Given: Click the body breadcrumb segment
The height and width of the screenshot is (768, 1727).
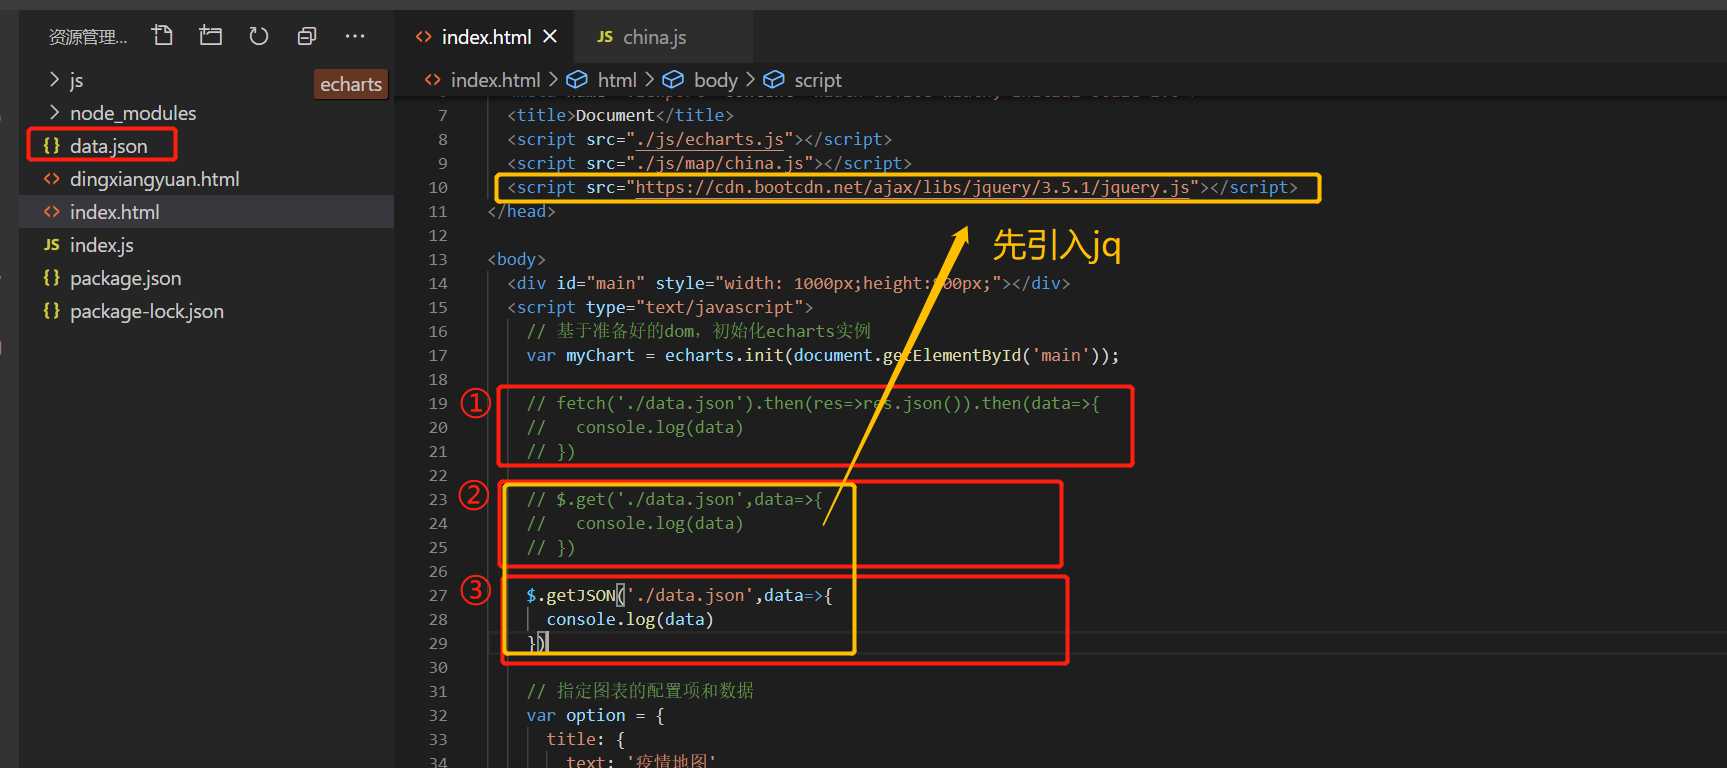Looking at the screenshot, I should click(x=715, y=80).
